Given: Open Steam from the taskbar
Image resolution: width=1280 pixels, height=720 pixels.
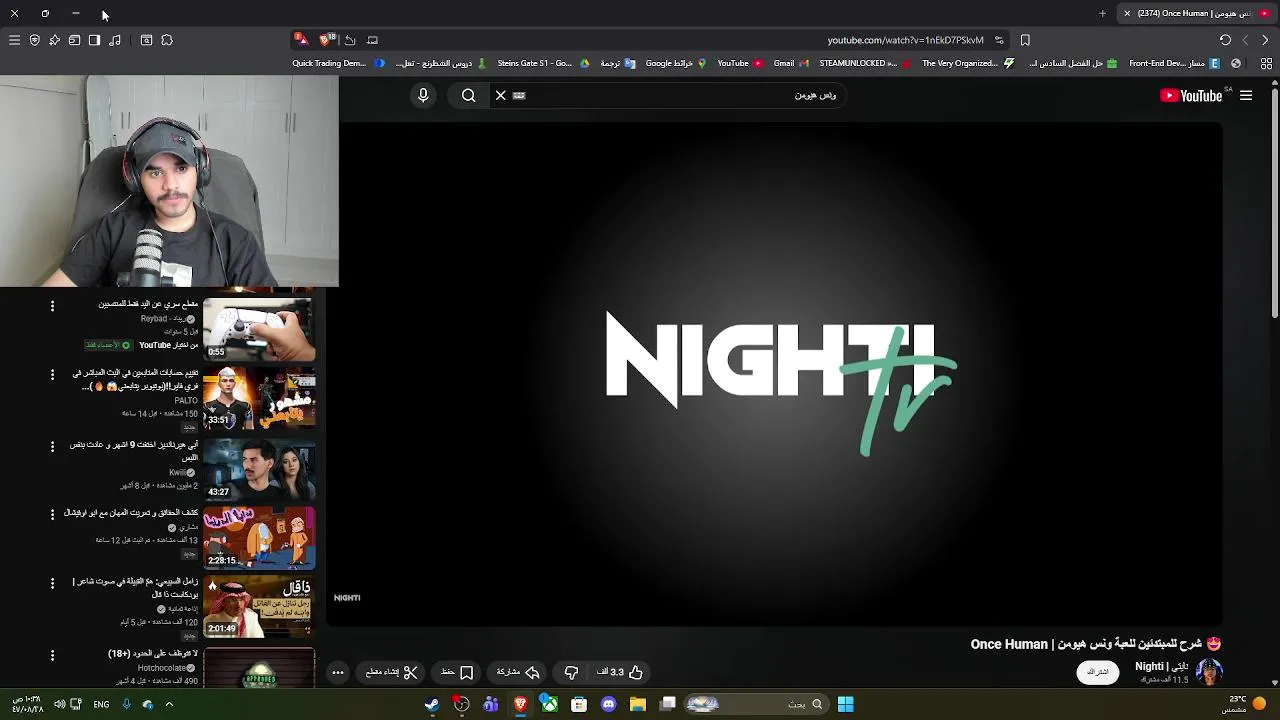Looking at the screenshot, I should tap(432, 704).
